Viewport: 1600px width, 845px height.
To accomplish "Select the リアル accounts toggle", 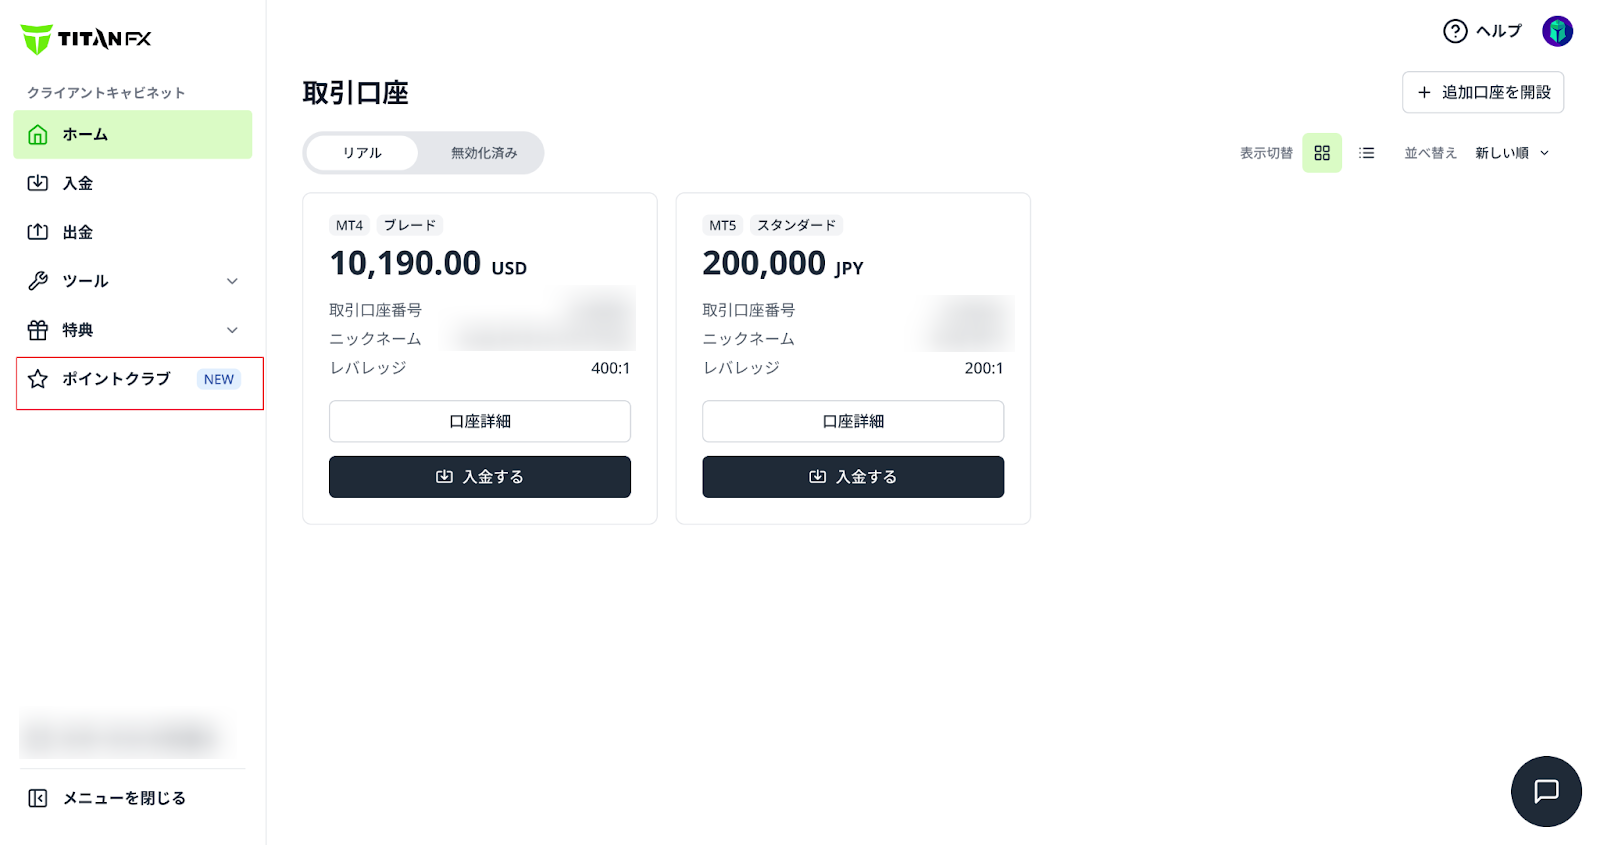I will point(362,153).
